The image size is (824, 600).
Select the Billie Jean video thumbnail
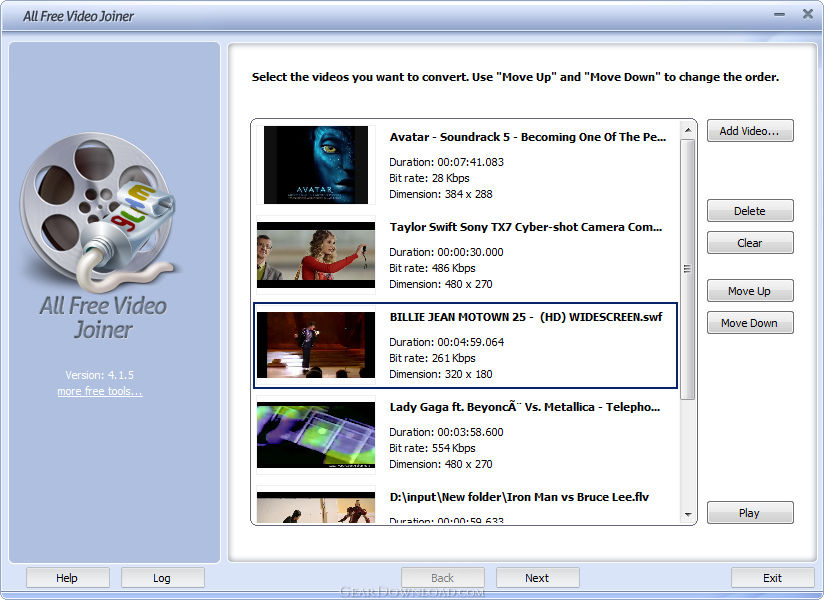tap(316, 345)
